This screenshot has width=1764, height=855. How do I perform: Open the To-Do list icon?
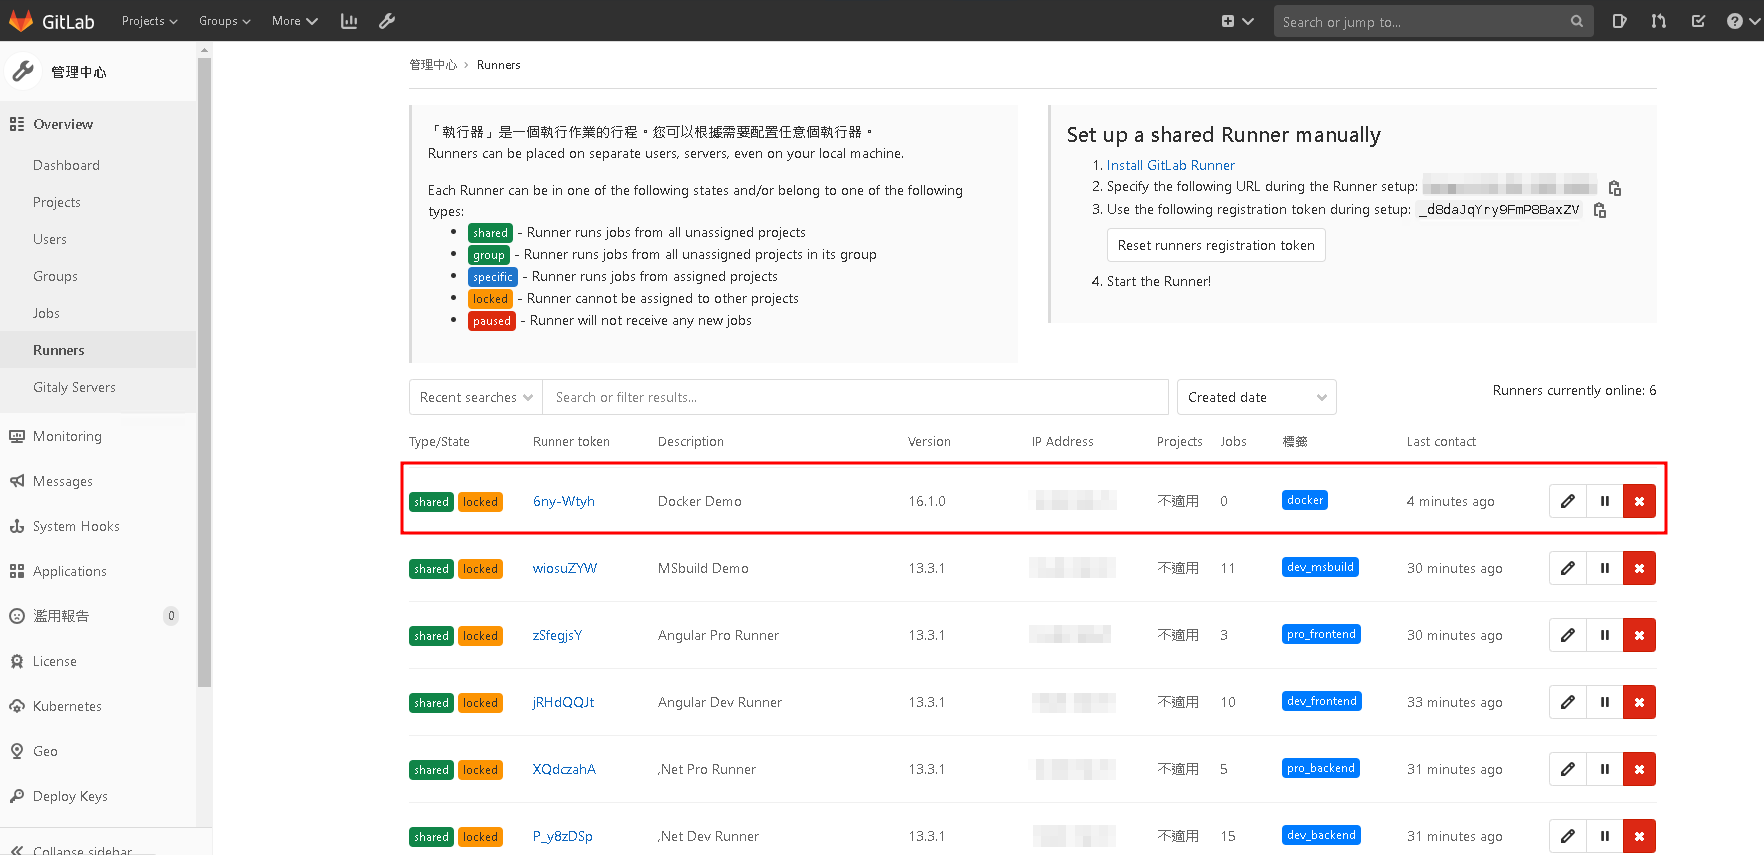click(1698, 21)
